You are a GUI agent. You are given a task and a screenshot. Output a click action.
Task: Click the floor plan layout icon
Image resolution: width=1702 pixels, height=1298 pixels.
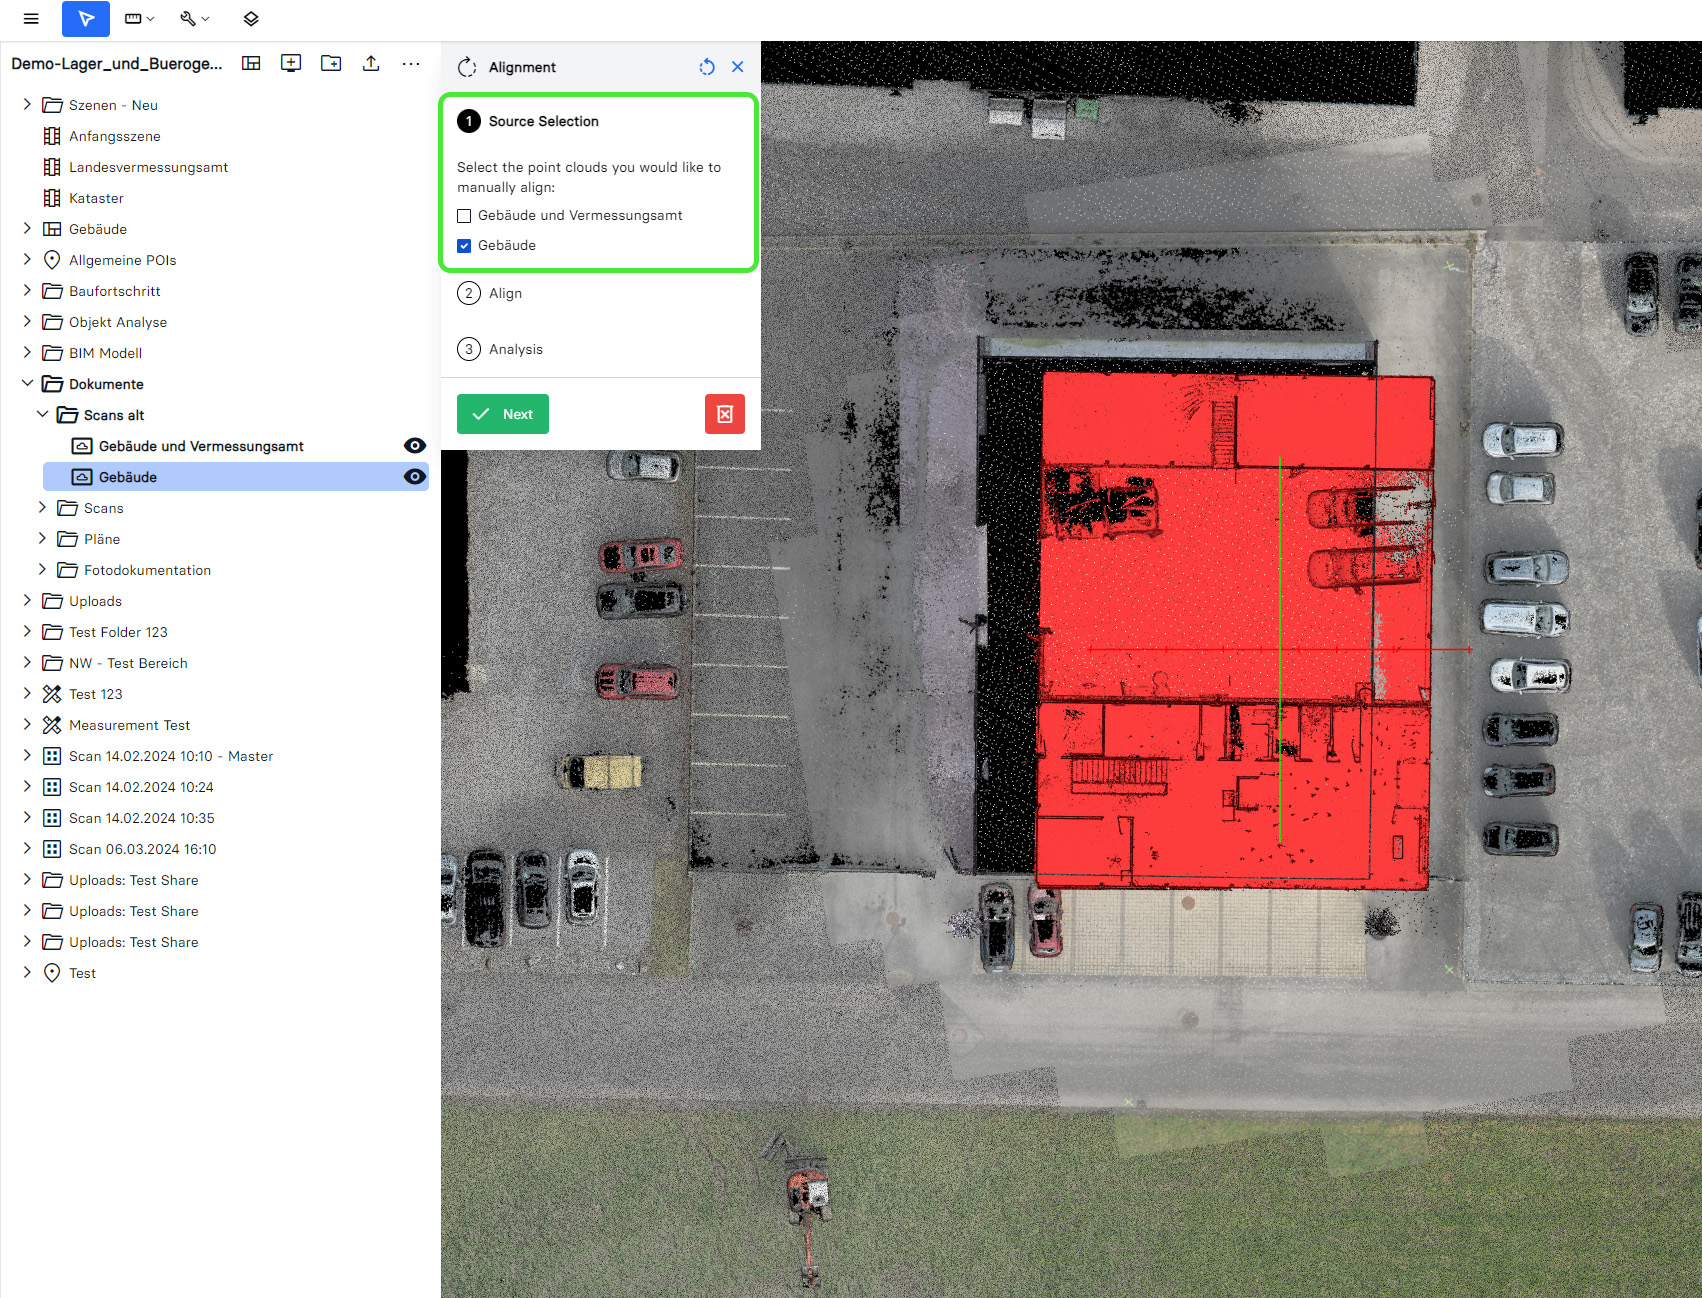251,64
